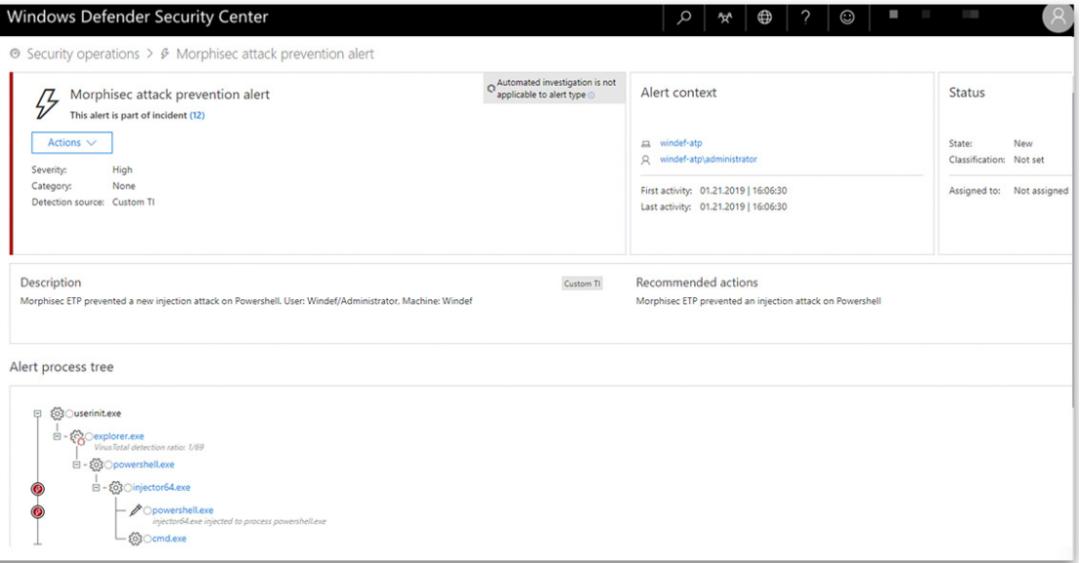Viewport: 1080px width, 563px height.
Task: Click gear icon of cmd.exe
Action: point(136,538)
